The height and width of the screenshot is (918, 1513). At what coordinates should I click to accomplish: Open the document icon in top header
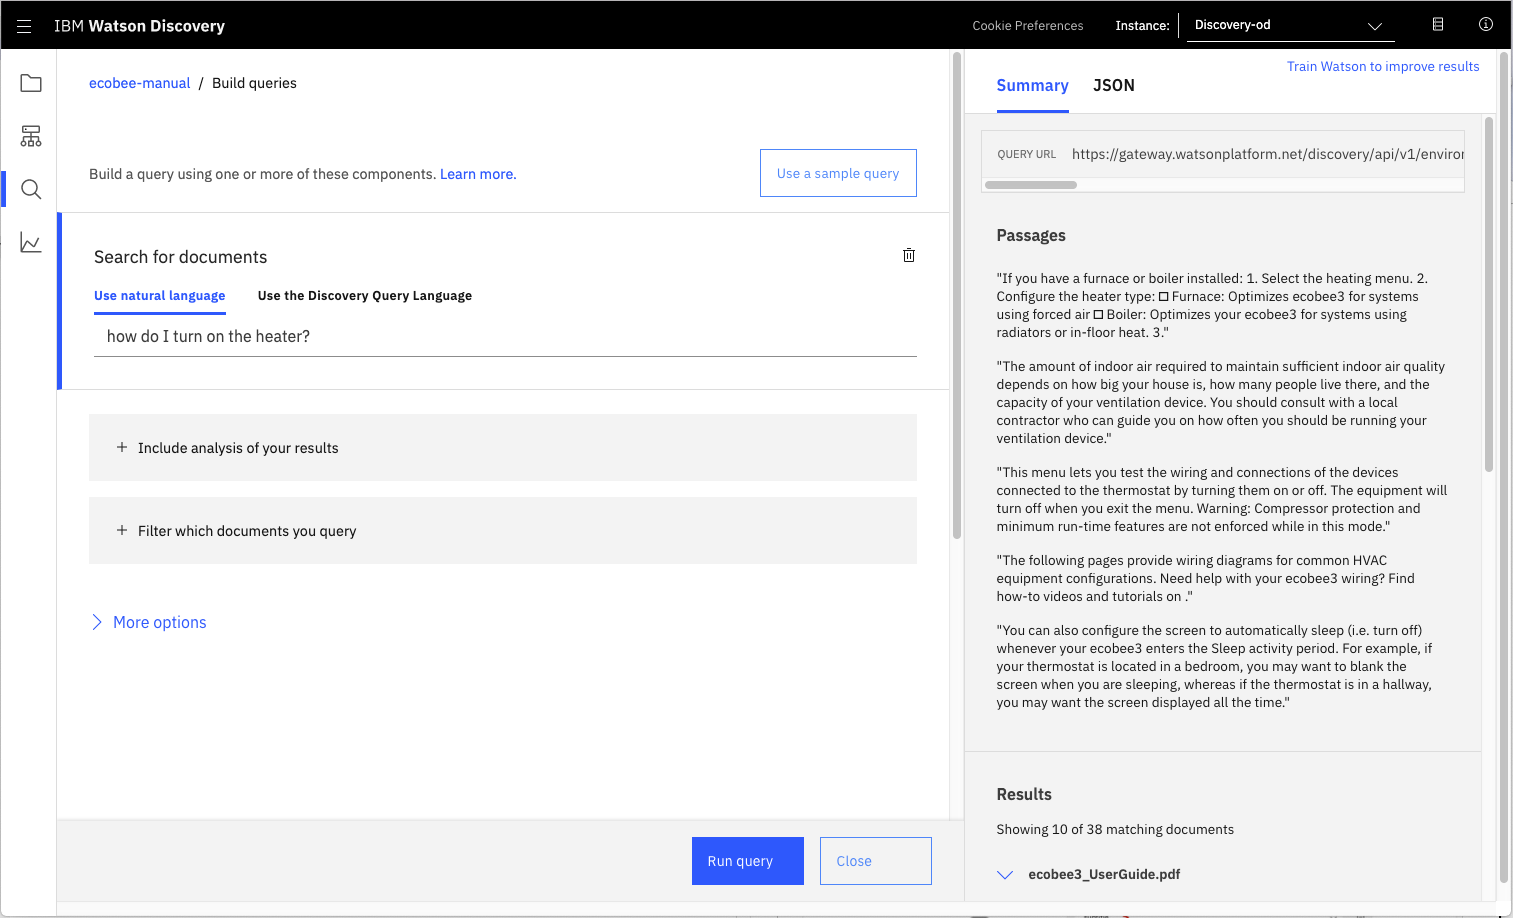click(x=1438, y=24)
